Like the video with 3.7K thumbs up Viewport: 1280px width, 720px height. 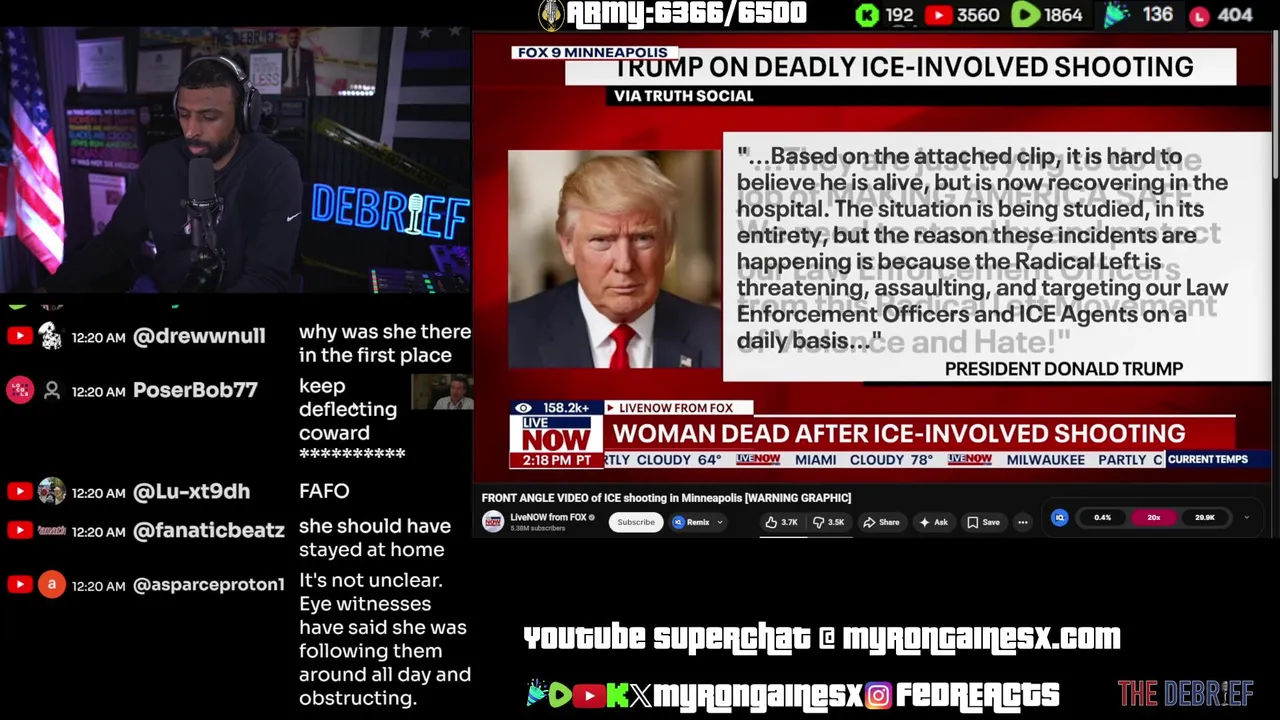(782, 522)
